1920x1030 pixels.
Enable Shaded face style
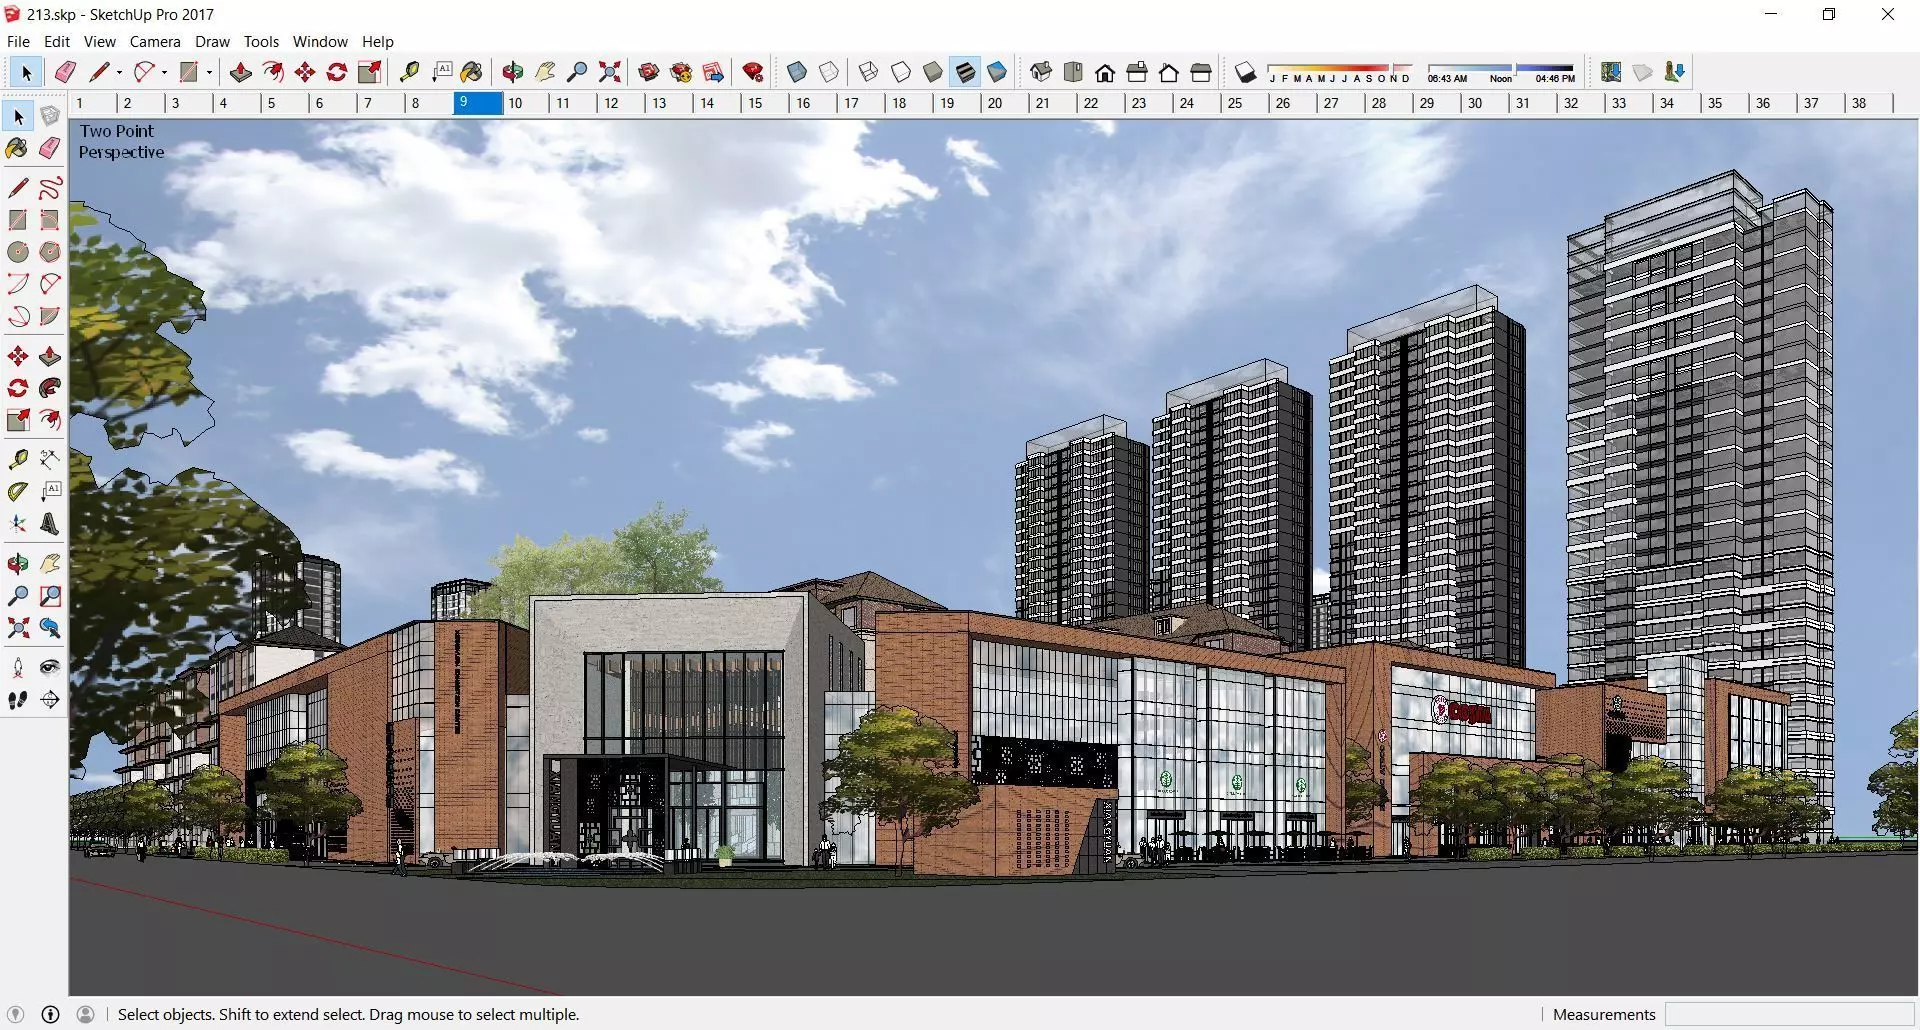click(933, 72)
